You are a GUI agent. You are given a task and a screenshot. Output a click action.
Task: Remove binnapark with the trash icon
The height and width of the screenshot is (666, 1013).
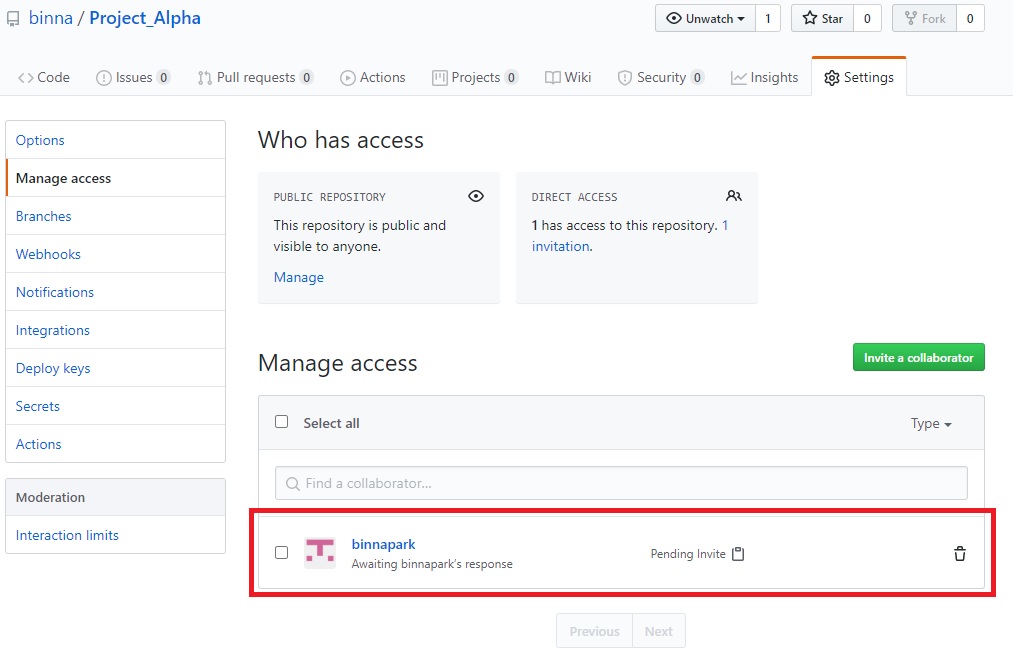click(960, 554)
